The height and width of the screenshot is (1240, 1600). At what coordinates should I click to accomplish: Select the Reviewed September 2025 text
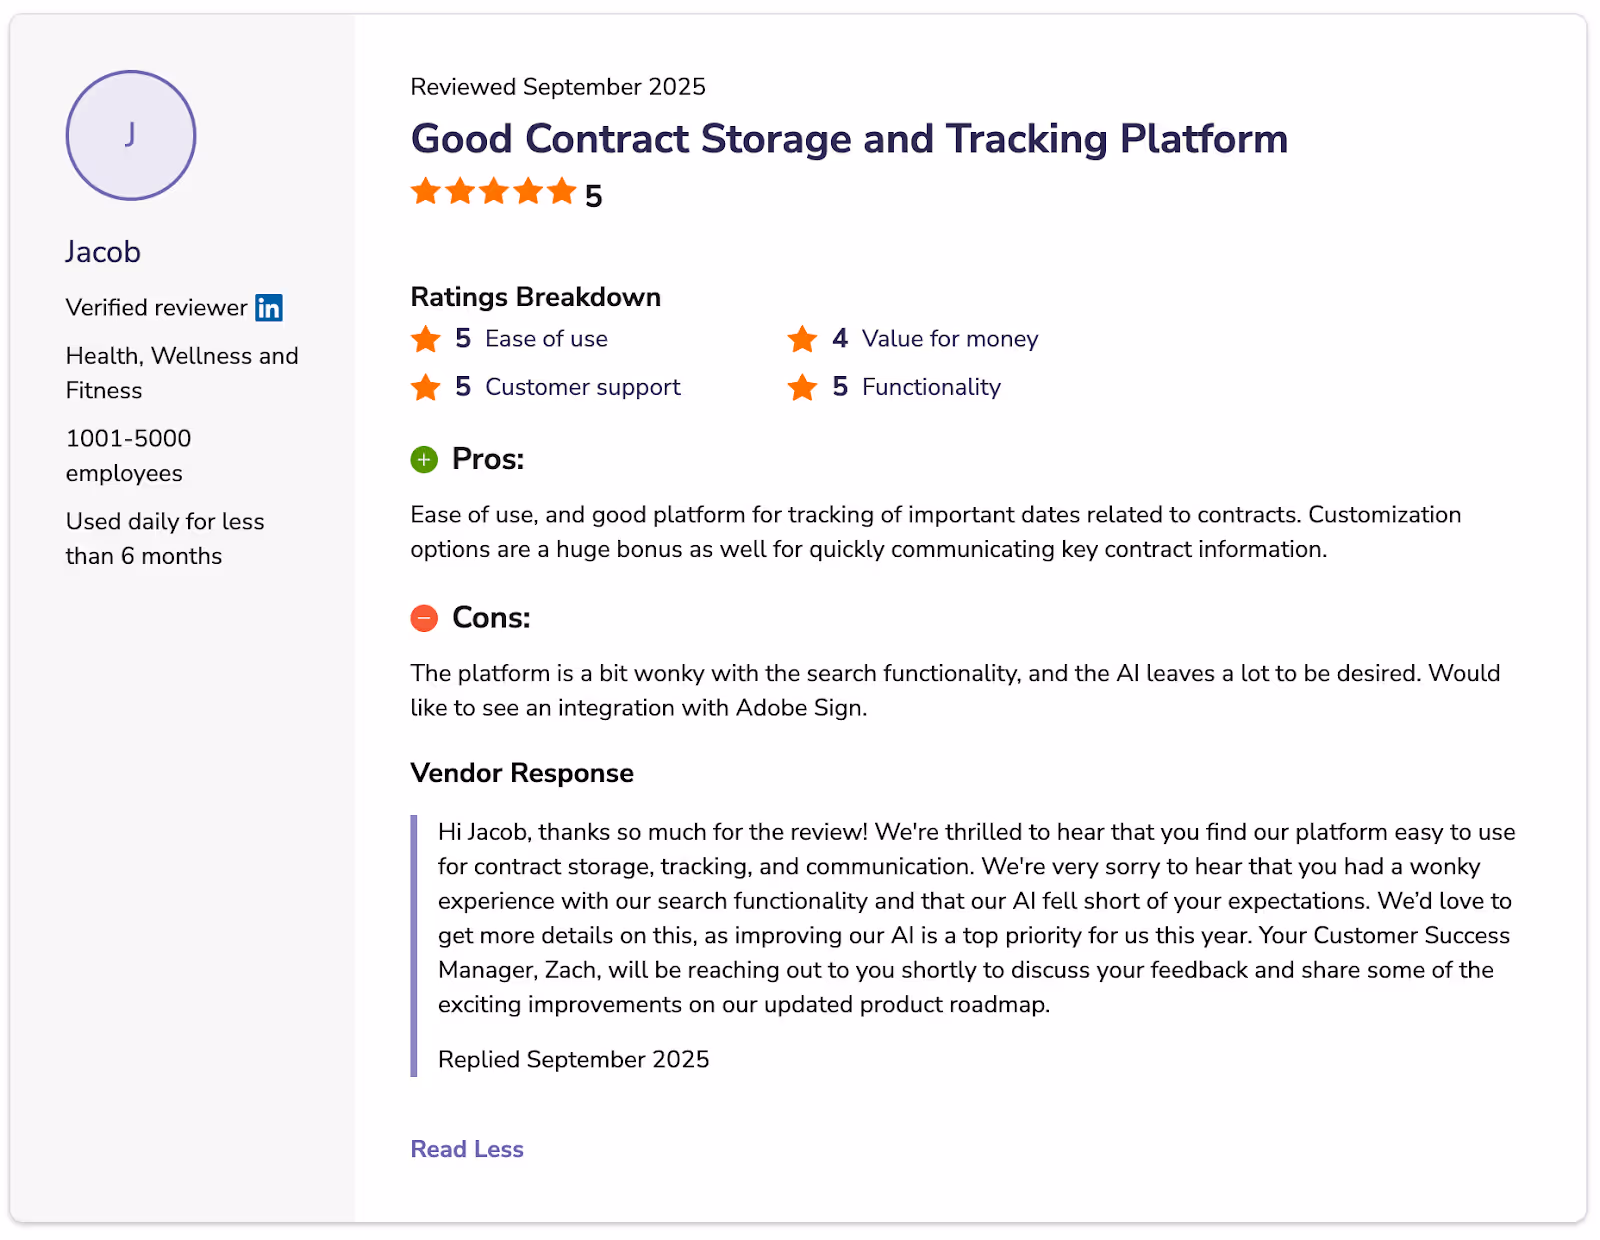point(557,87)
